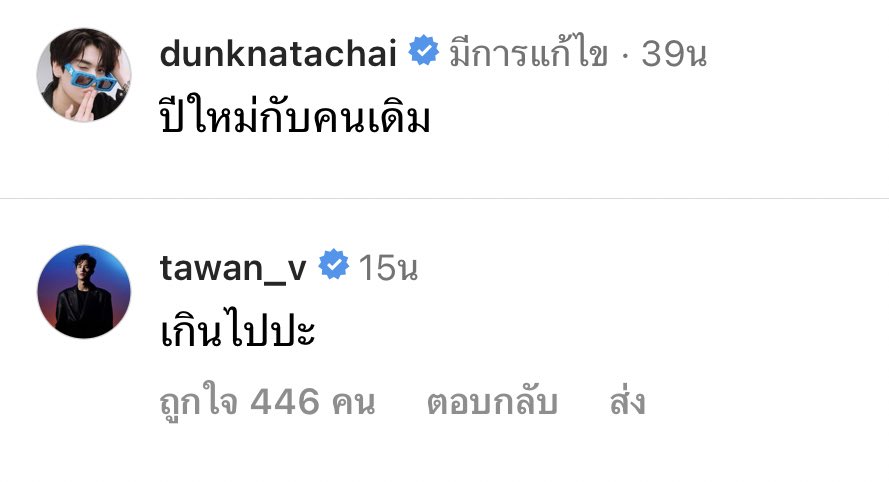The height and width of the screenshot is (482, 889).
Task: Click the dot separator before 39น
Action: [624, 54]
